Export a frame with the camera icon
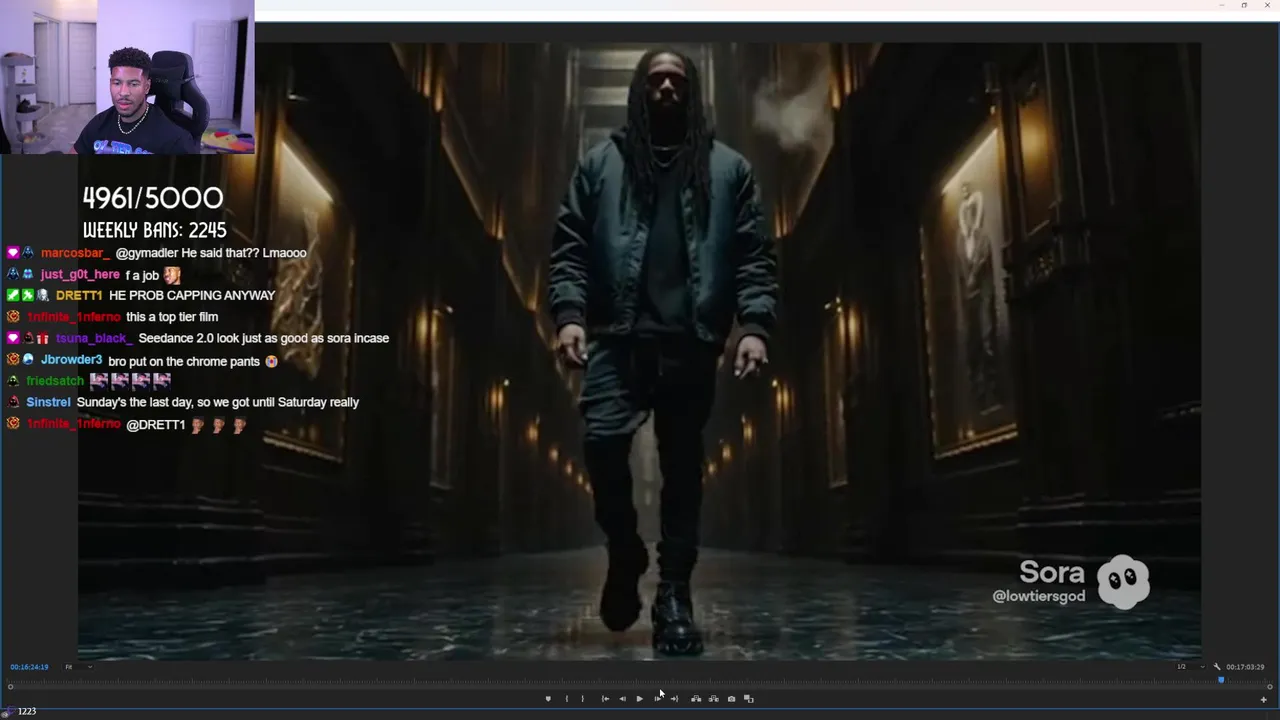 (731, 699)
